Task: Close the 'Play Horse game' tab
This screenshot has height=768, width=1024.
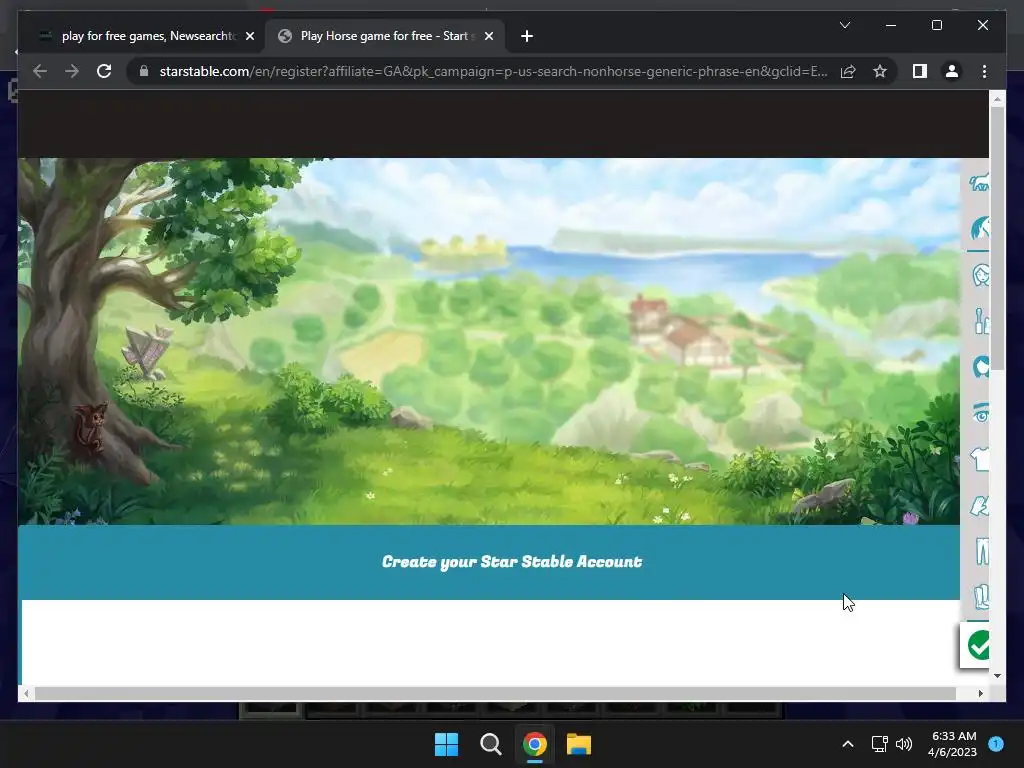Action: point(488,37)
